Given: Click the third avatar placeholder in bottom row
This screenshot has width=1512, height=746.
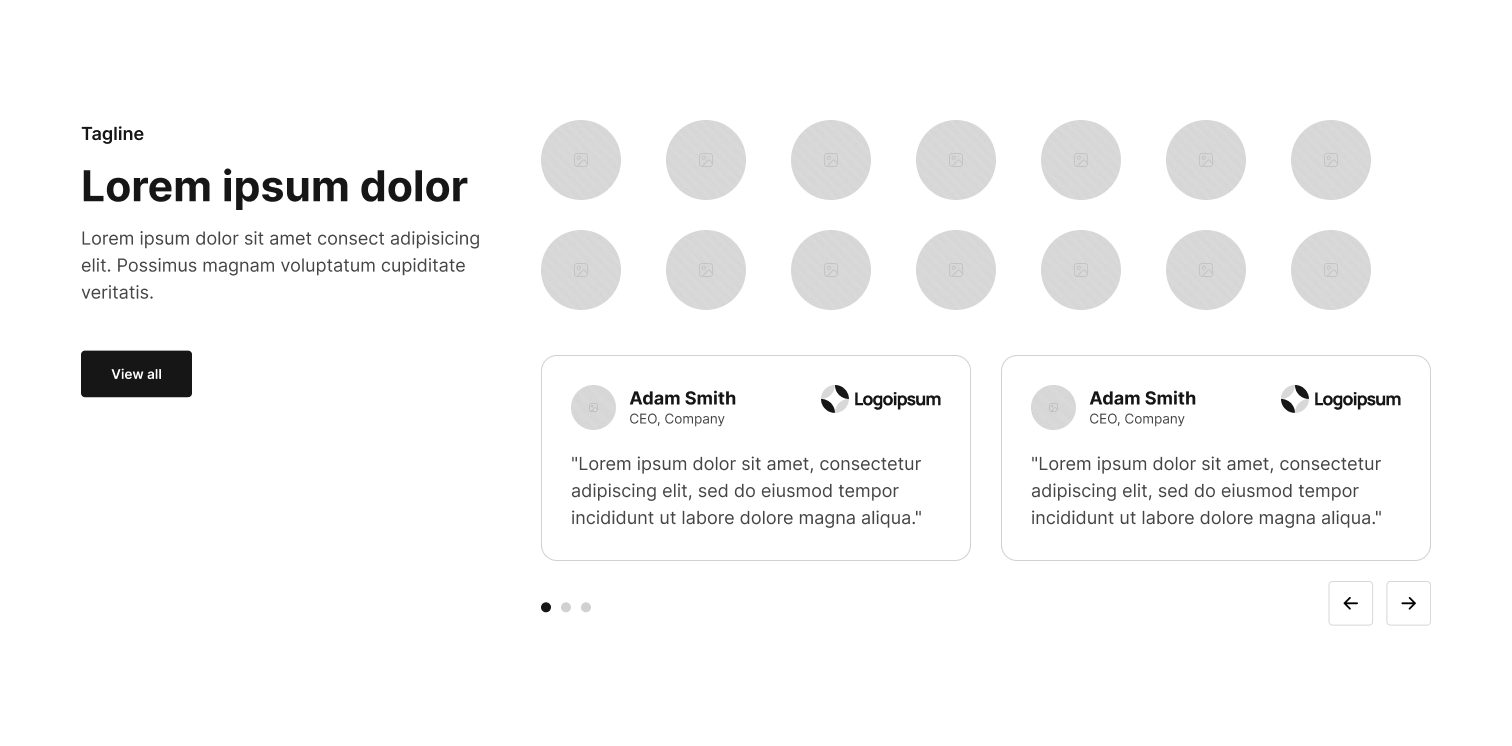Looking at the screenshot, I should pos(831,270).
